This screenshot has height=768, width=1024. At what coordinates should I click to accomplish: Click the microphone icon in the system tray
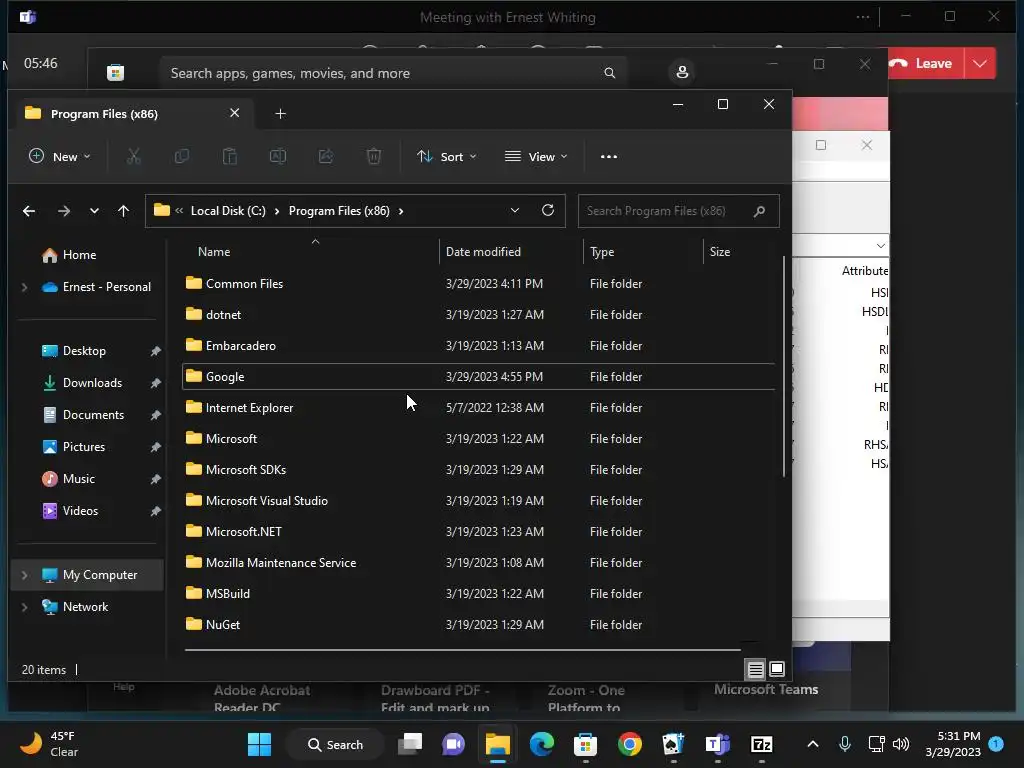coord(844,744)
